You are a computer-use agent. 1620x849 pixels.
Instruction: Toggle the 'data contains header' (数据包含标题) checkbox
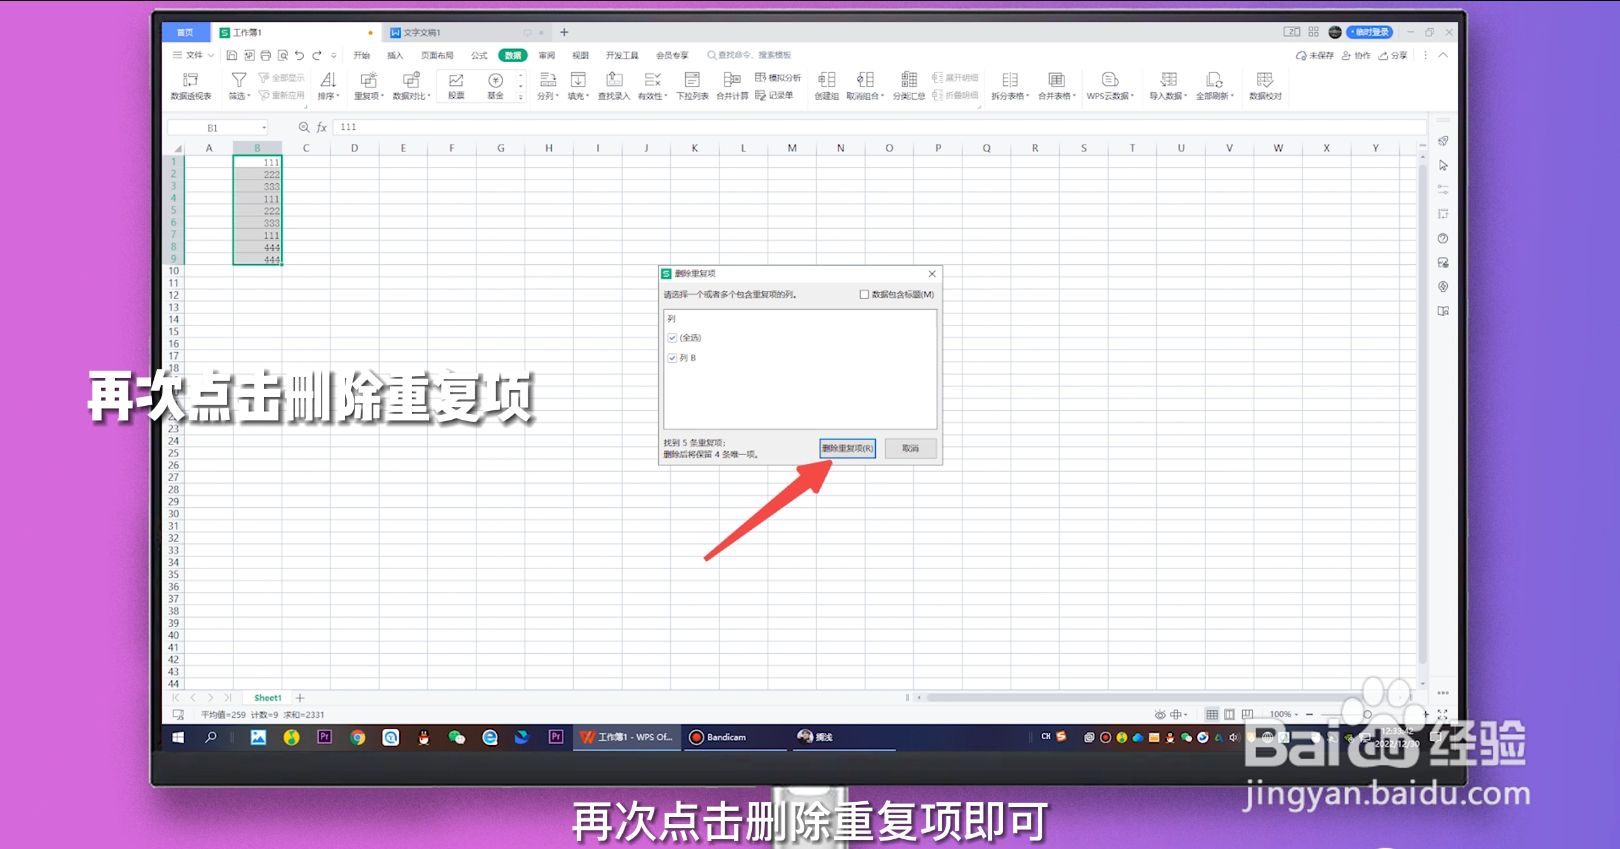point(864,294)
